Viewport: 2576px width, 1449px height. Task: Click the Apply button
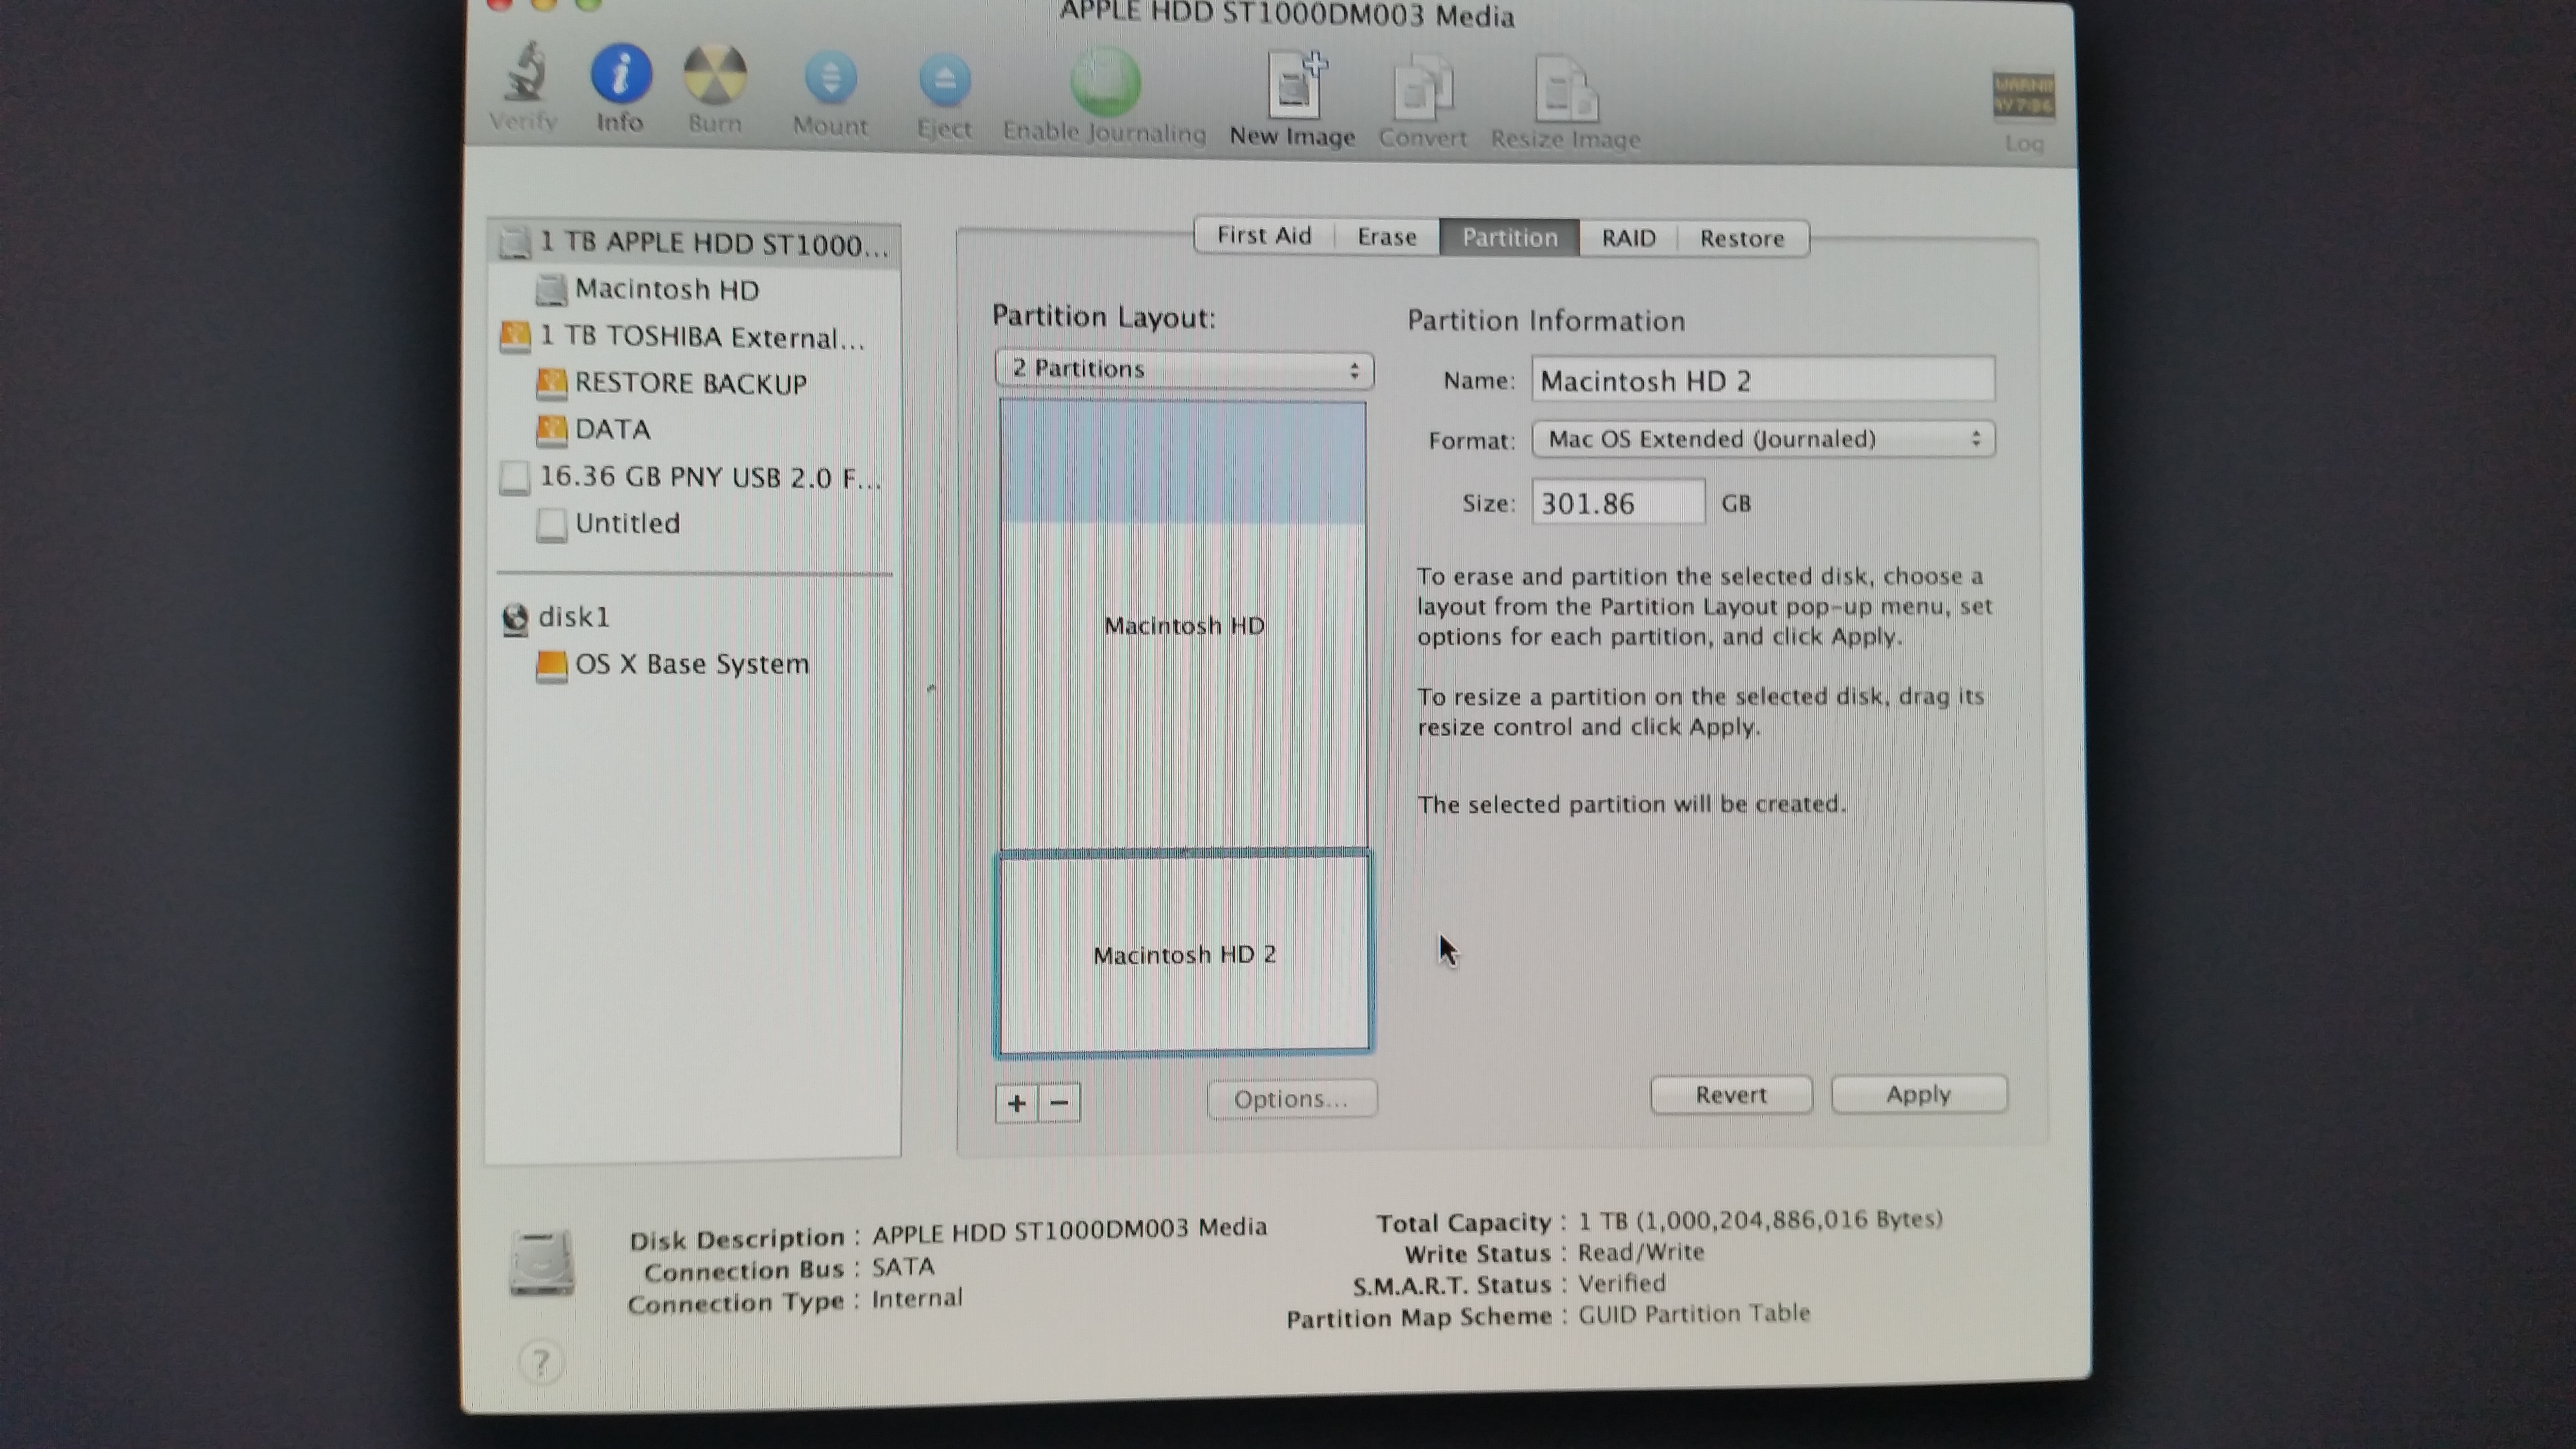tap(1918, 1094)
